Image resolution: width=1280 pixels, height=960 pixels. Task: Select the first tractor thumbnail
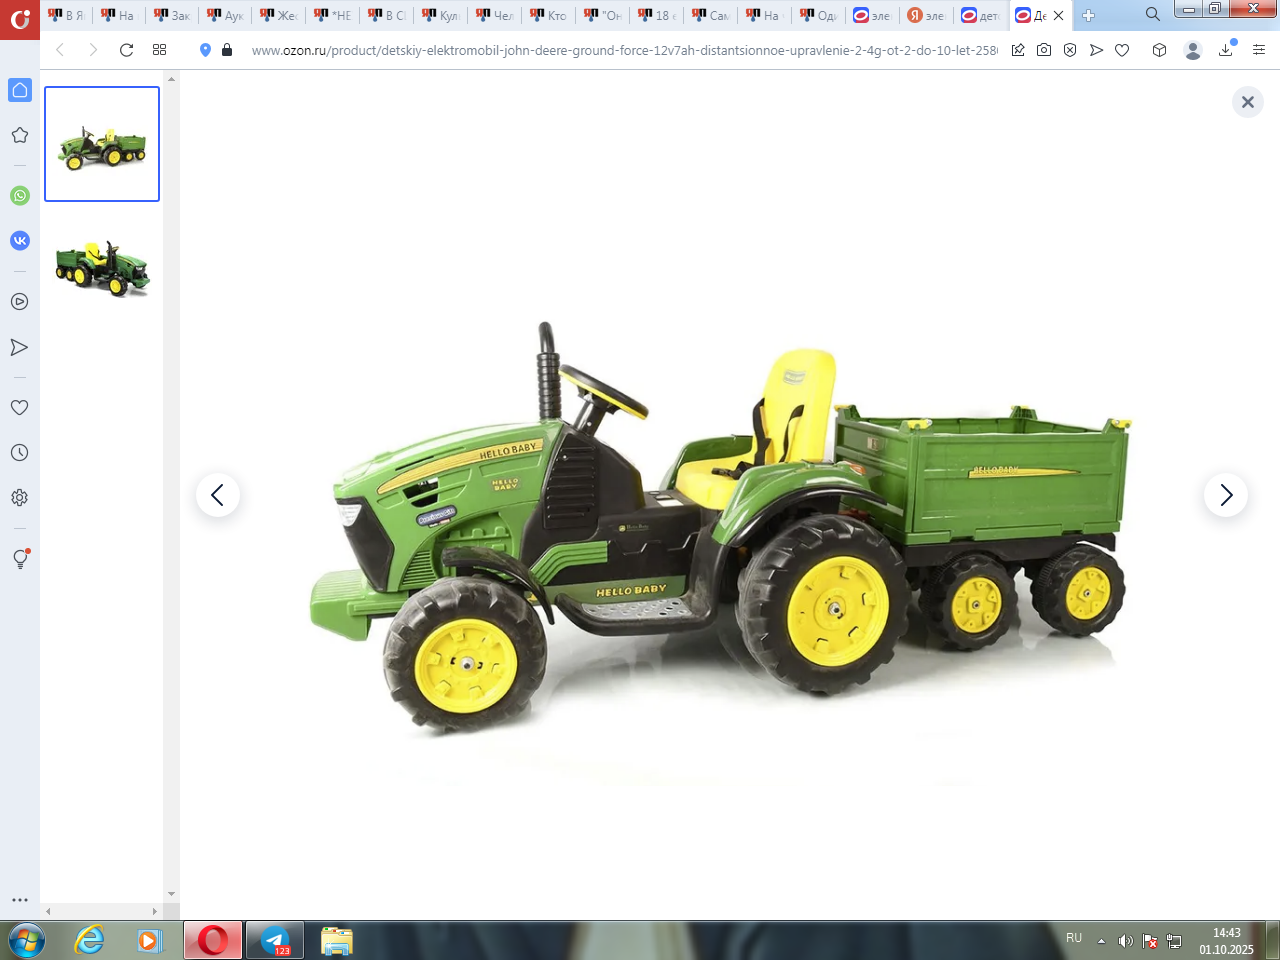coord(102,144)
